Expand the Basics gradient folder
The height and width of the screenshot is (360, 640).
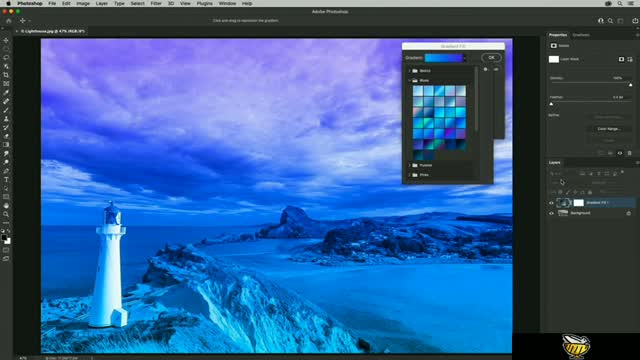click(x=409, y=71)
